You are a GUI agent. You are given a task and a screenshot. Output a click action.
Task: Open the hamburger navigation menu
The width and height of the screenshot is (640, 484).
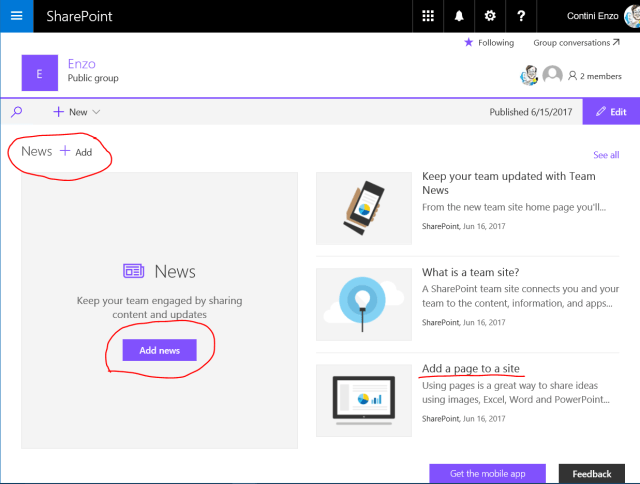pyautogui.click(x=16, y=16)
